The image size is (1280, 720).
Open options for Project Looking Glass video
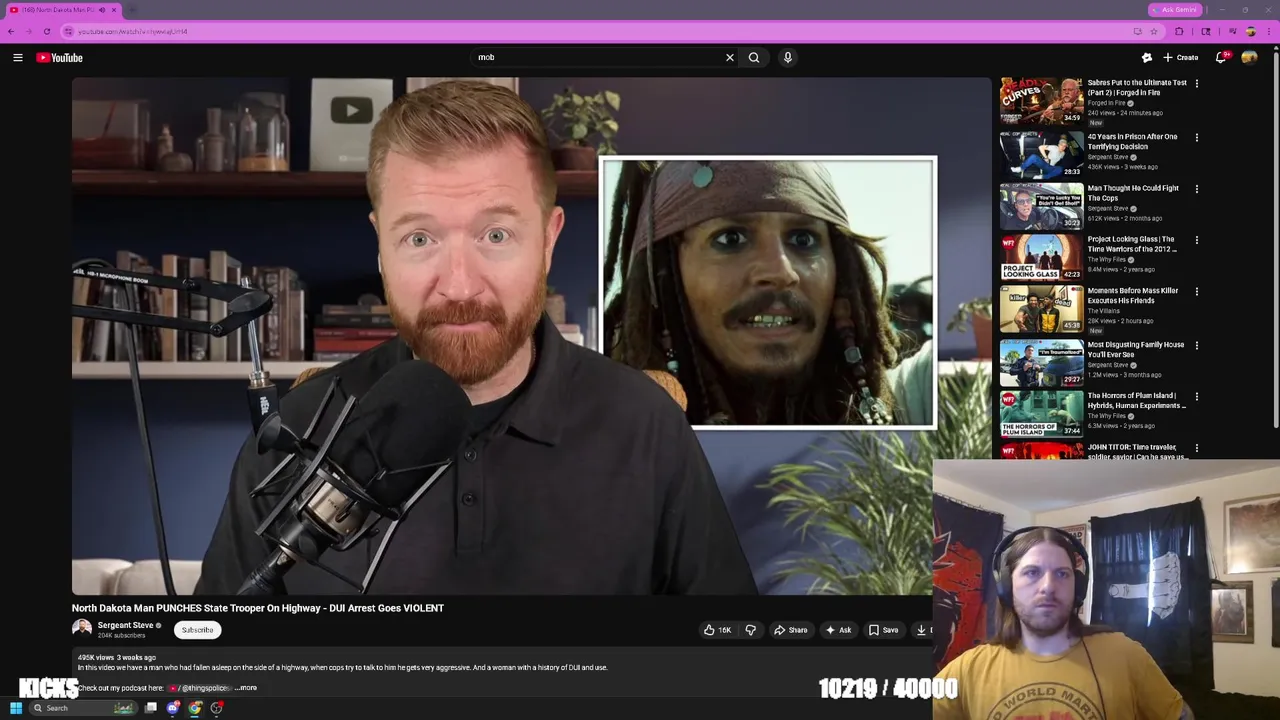1196,240
